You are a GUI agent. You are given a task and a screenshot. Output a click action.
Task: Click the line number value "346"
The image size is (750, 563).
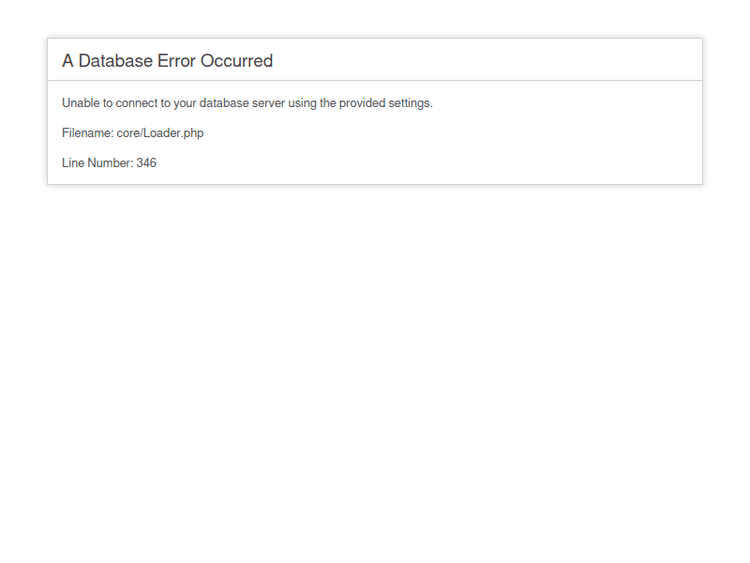tap(147, 163)
